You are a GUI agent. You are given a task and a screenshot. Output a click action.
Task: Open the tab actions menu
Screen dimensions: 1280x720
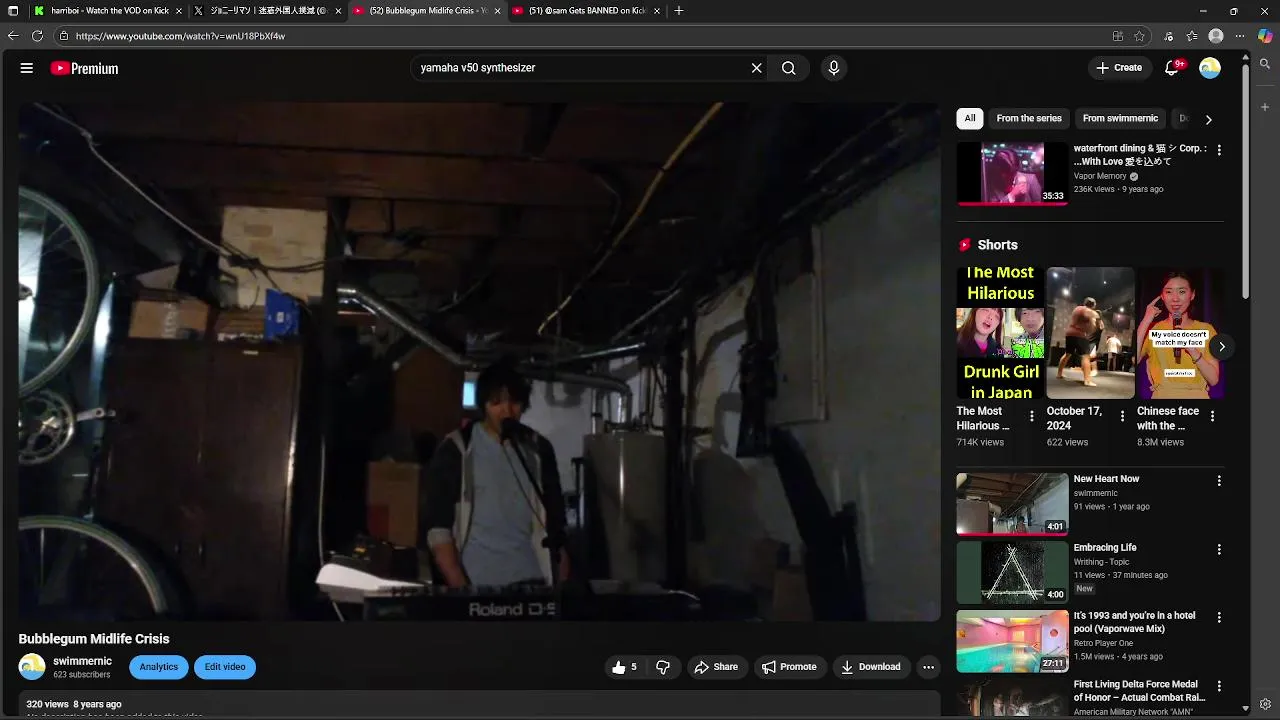click(13, 11)
